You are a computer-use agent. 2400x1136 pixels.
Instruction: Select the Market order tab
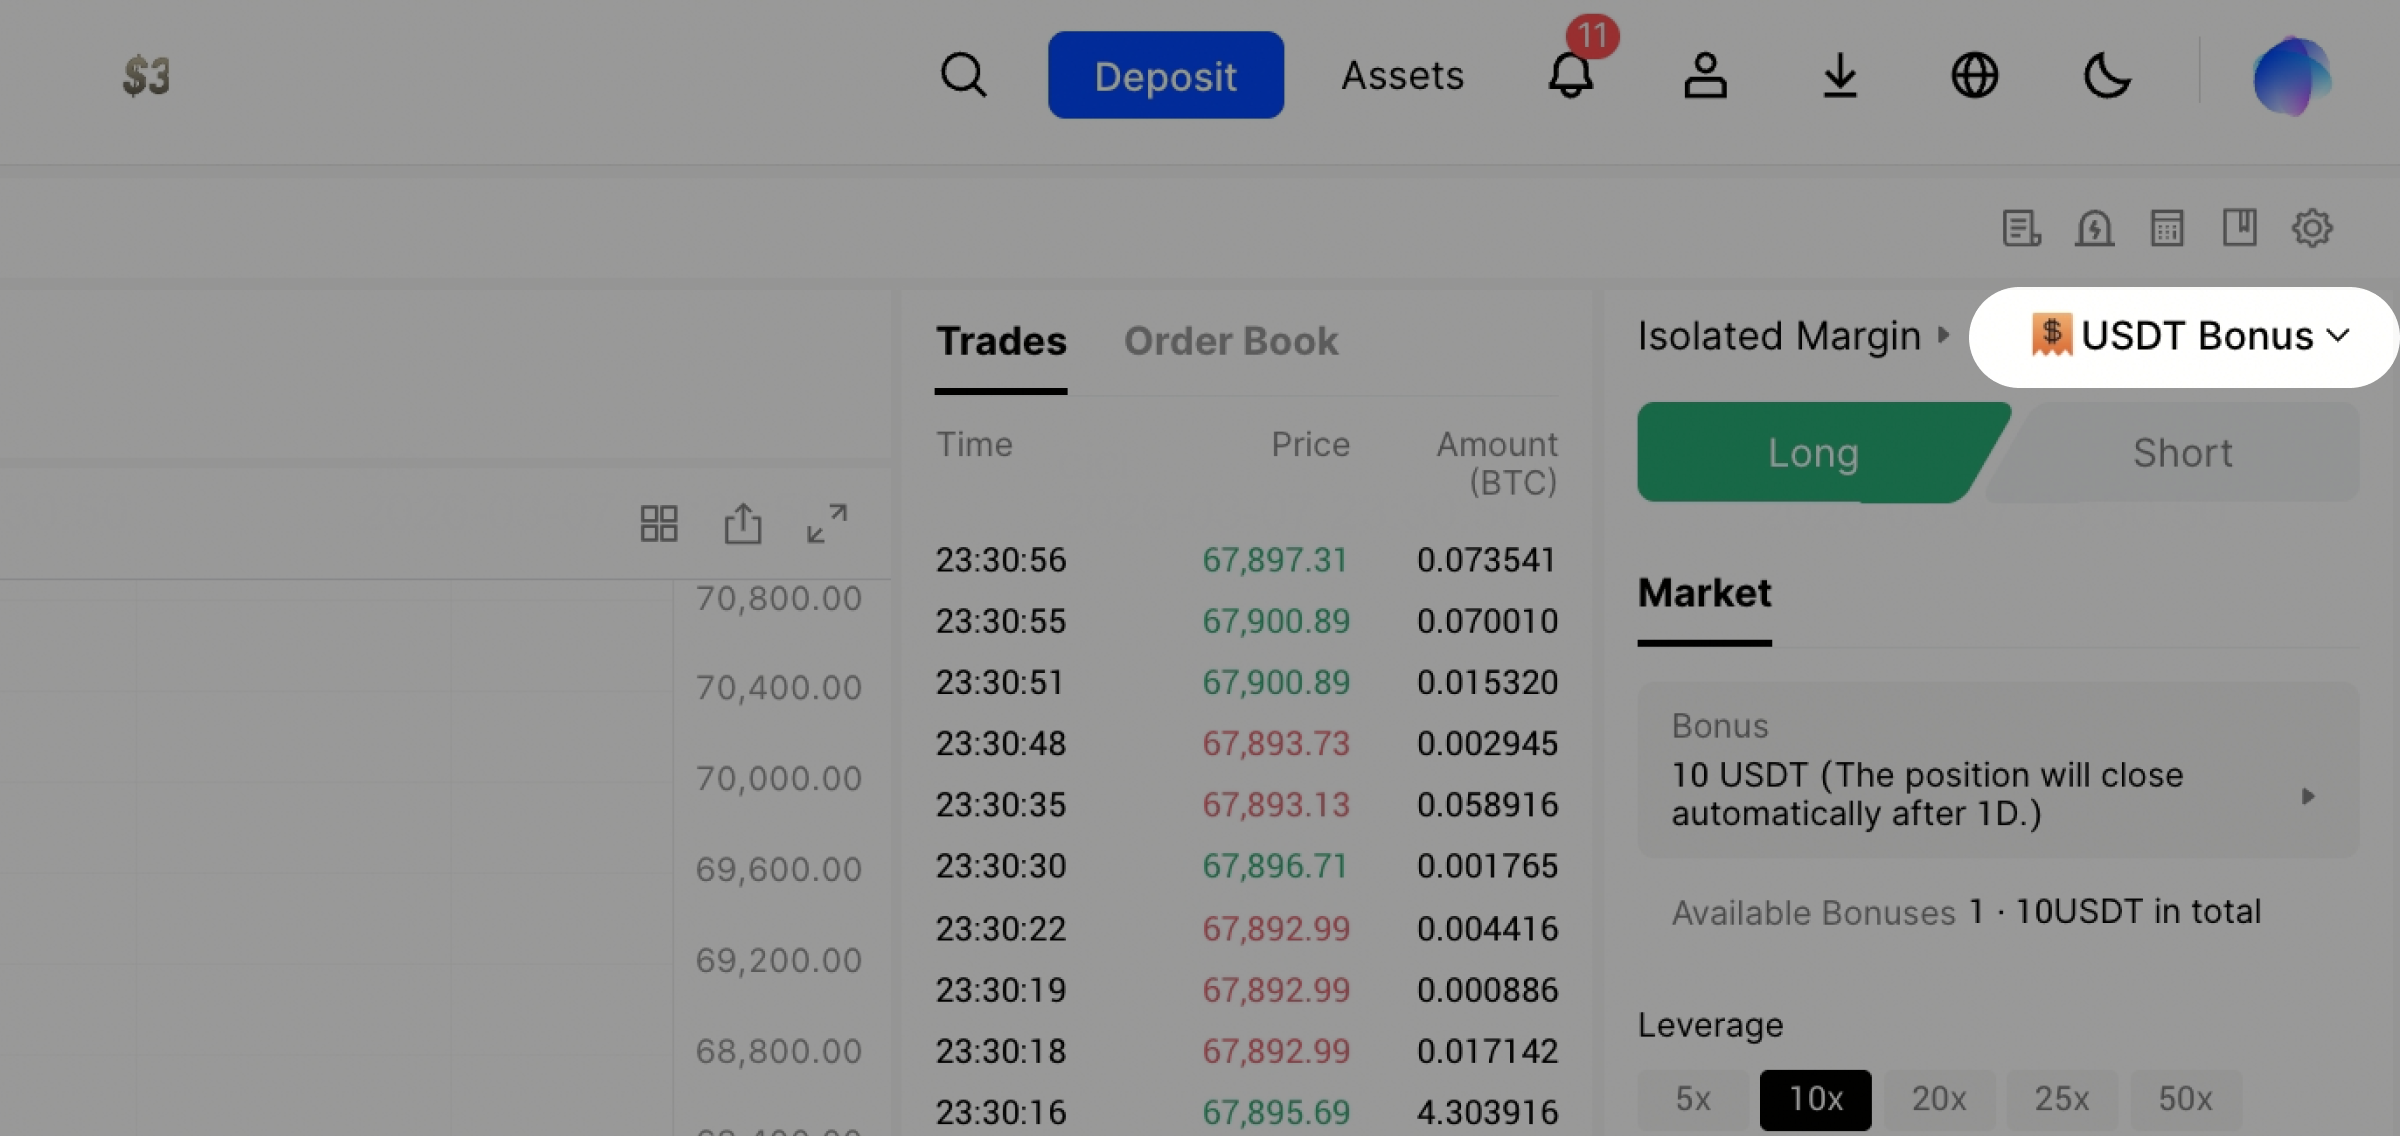(1704, 593)
